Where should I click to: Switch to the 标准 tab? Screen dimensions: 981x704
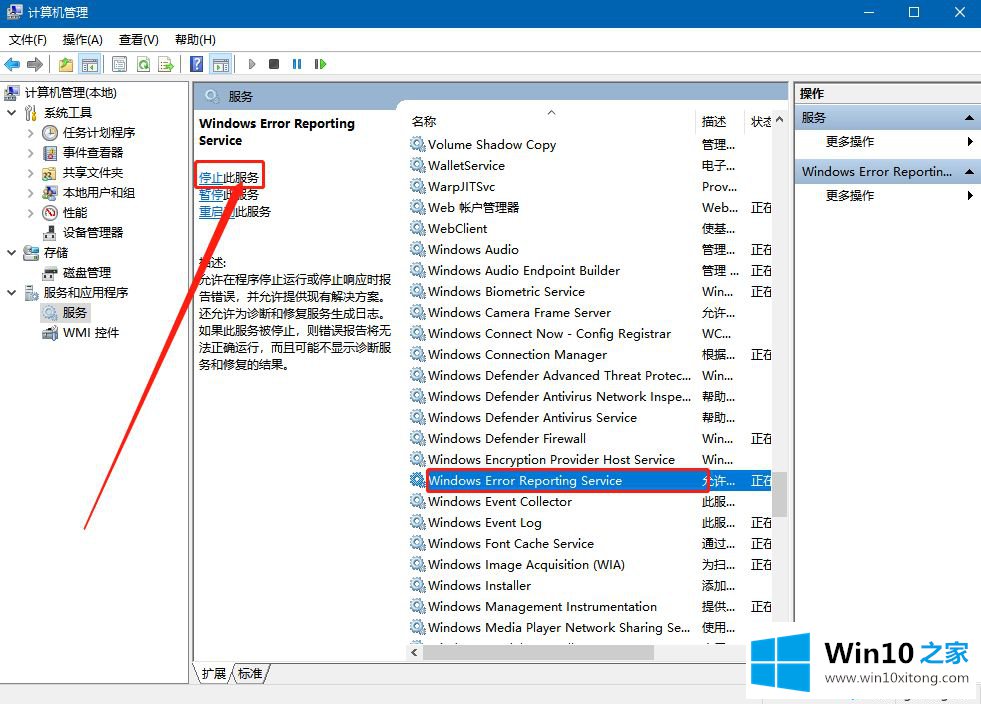tap(250, 673)
